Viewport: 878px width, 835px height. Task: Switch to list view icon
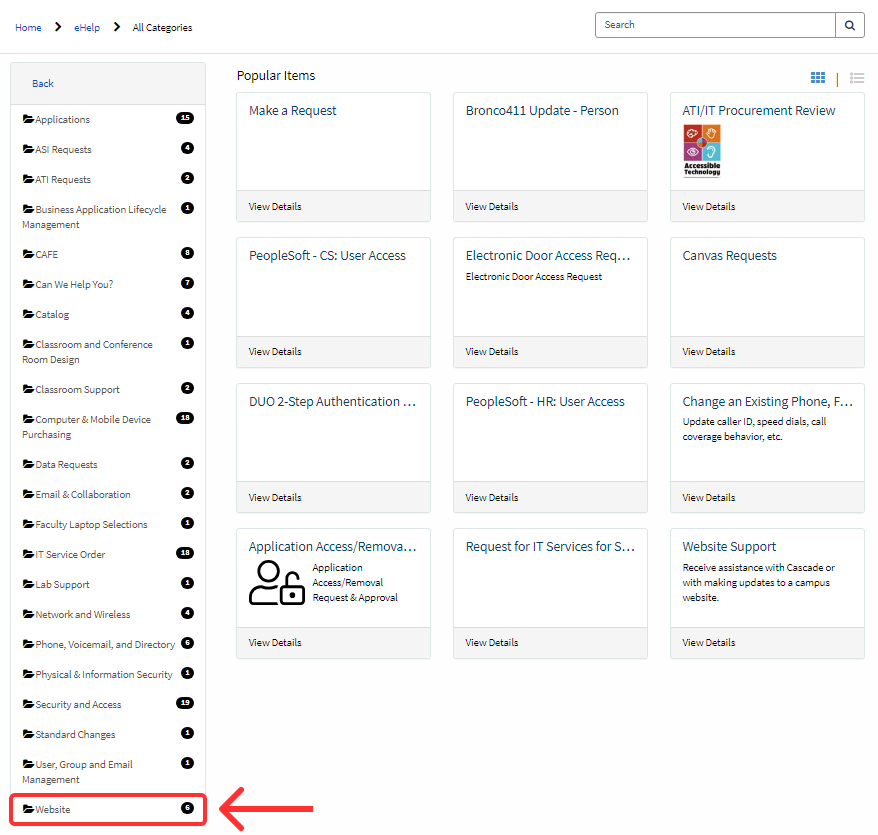click(856, 78)
